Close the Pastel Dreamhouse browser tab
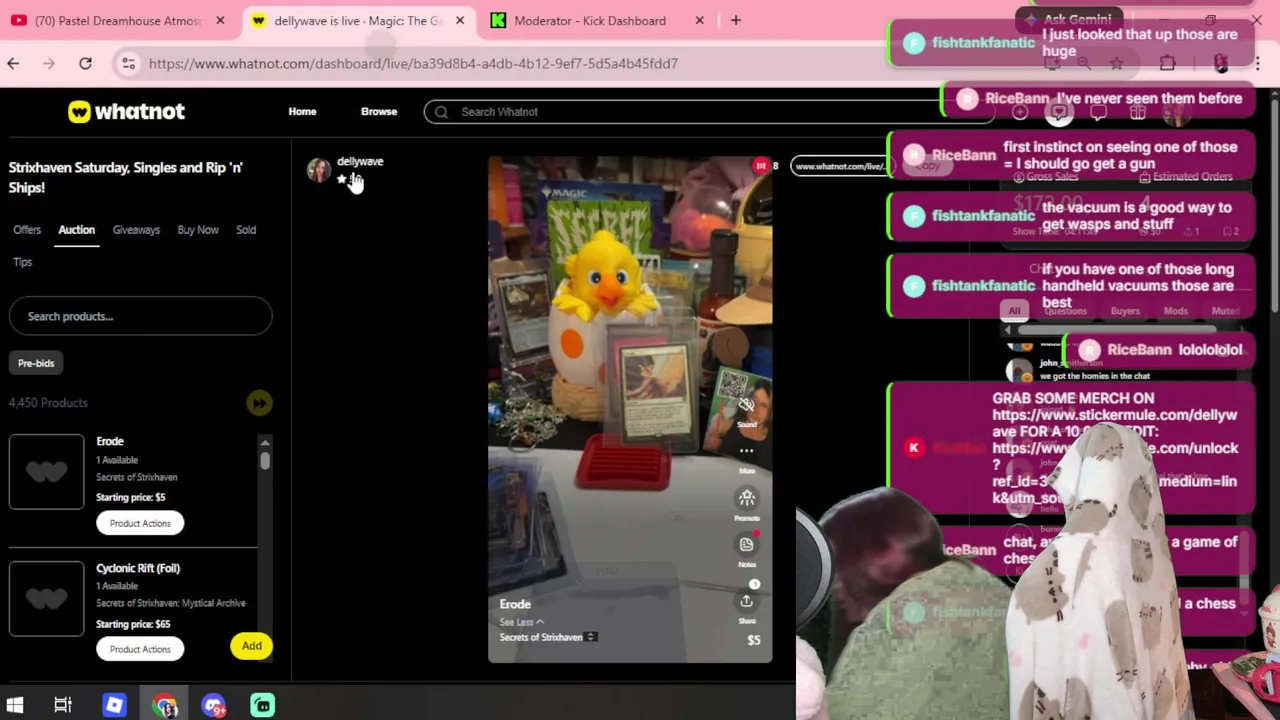Viewport: 1280px width, 720px height. [220, 20]
